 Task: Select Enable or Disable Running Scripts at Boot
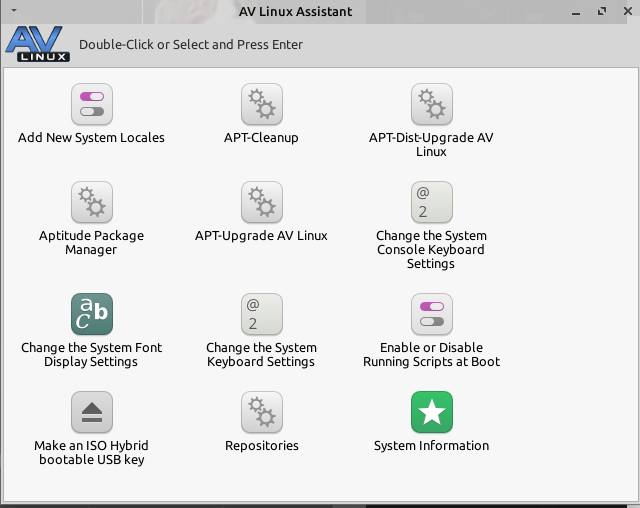(x=431, y=331)
